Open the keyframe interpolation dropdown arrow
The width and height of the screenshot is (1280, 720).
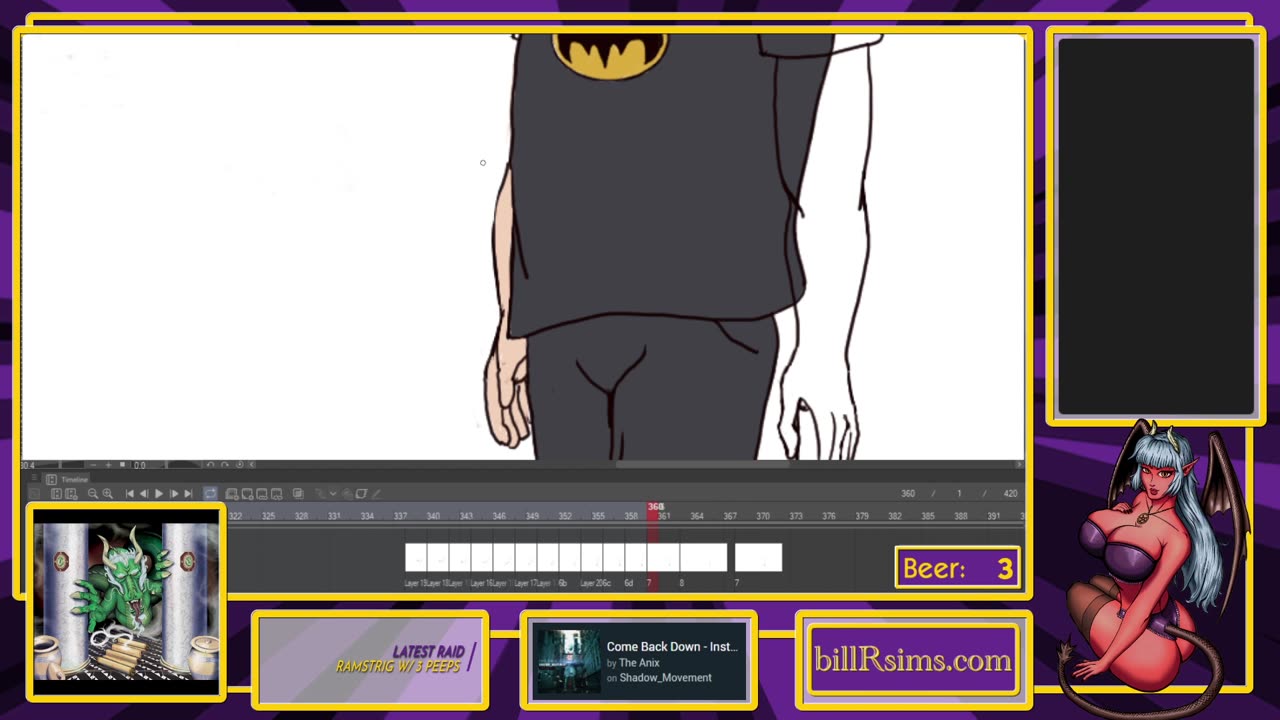[333, 493]
